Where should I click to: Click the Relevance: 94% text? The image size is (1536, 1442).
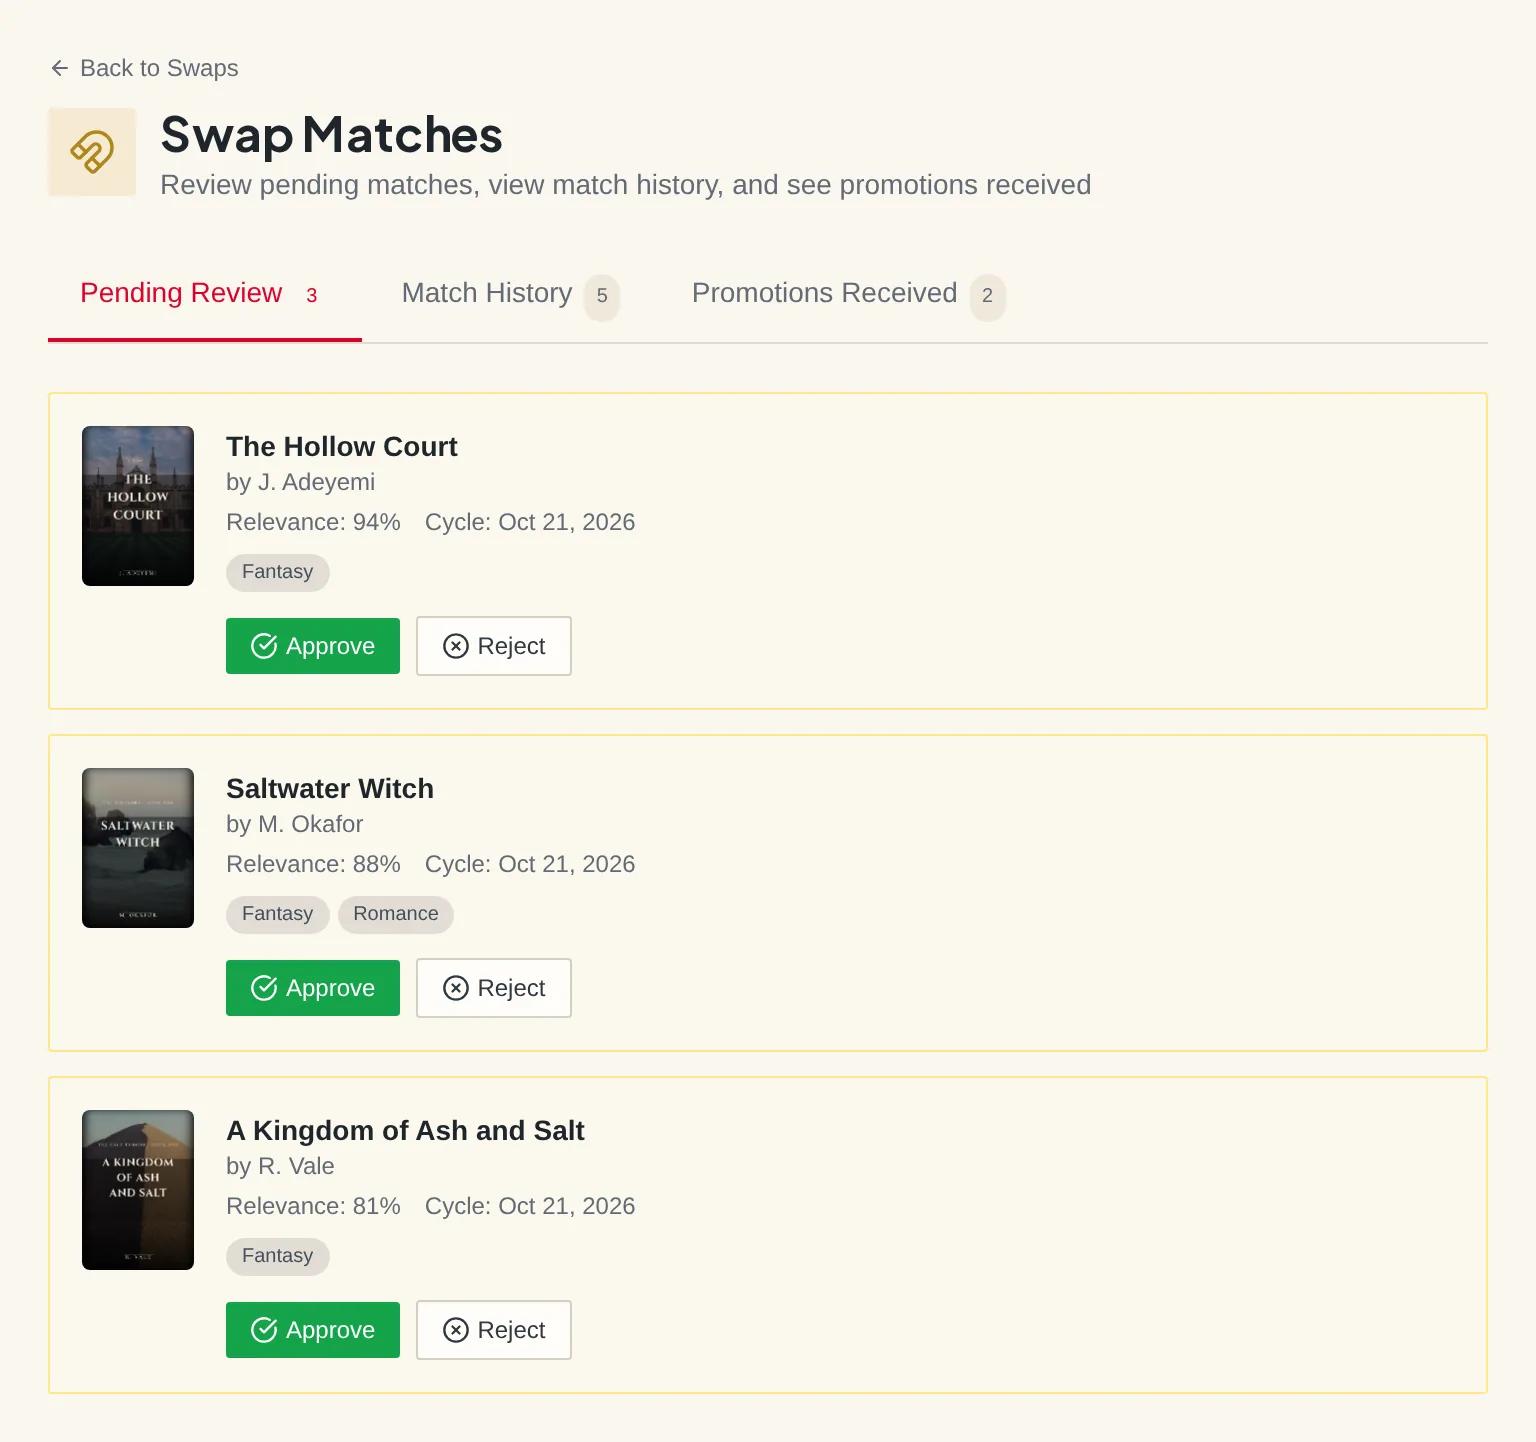[313, 522]
